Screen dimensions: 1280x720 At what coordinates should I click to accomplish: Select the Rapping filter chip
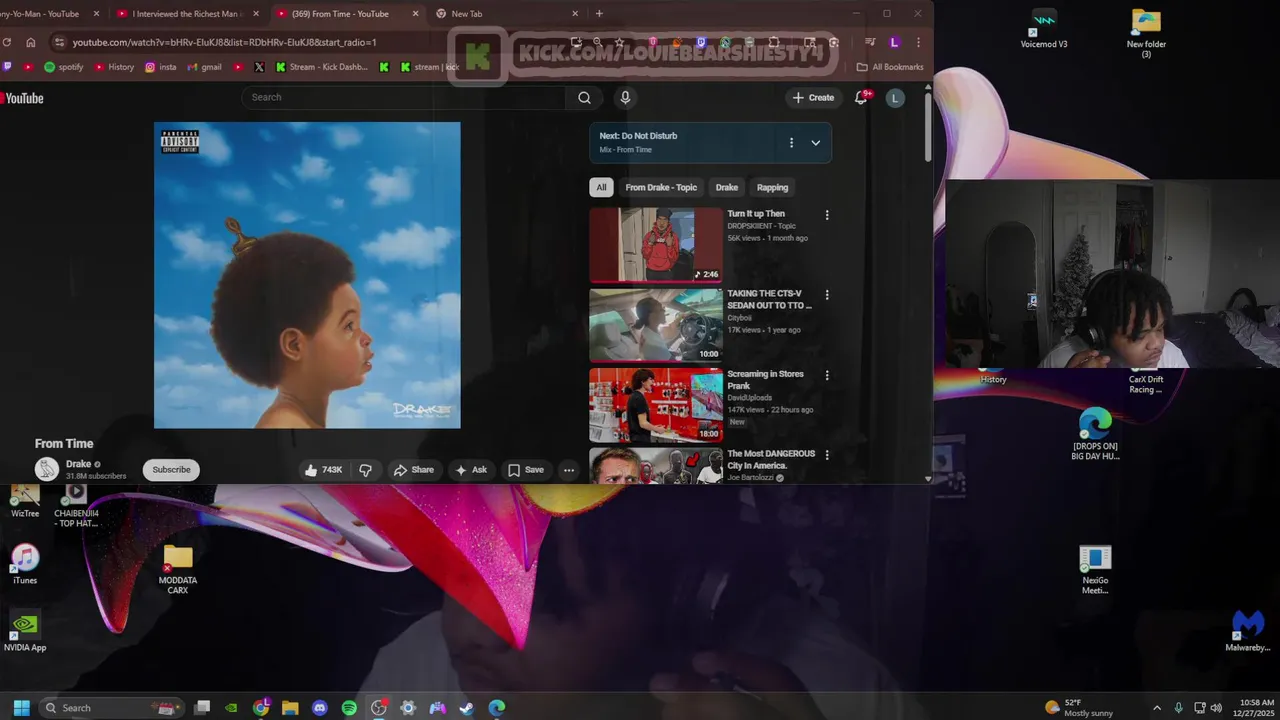772,187
